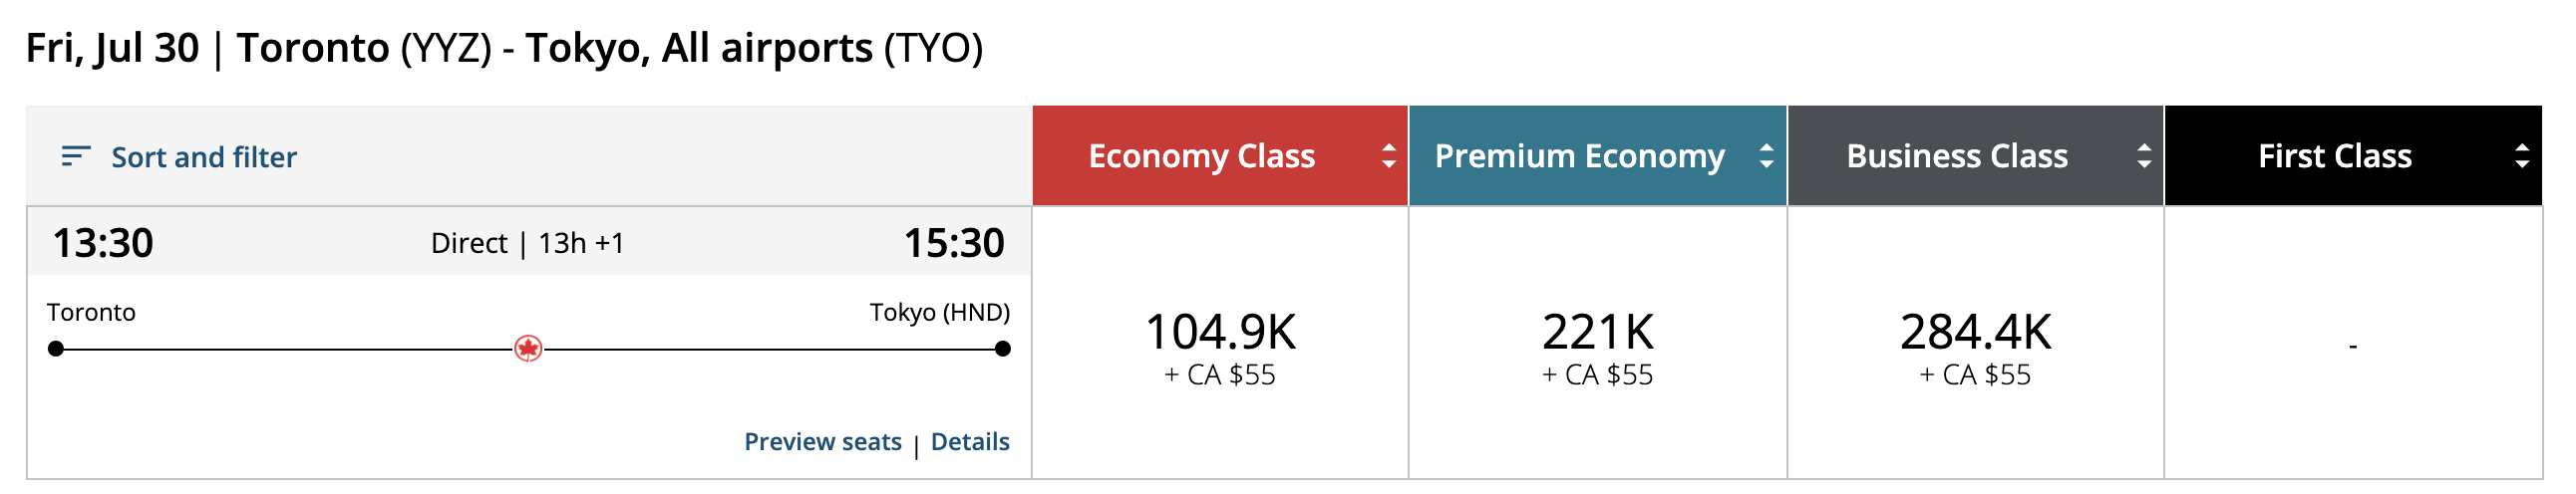Select the First Class column header
The width and height of the screenshot is (2576, 494).
click(2334, 156)
